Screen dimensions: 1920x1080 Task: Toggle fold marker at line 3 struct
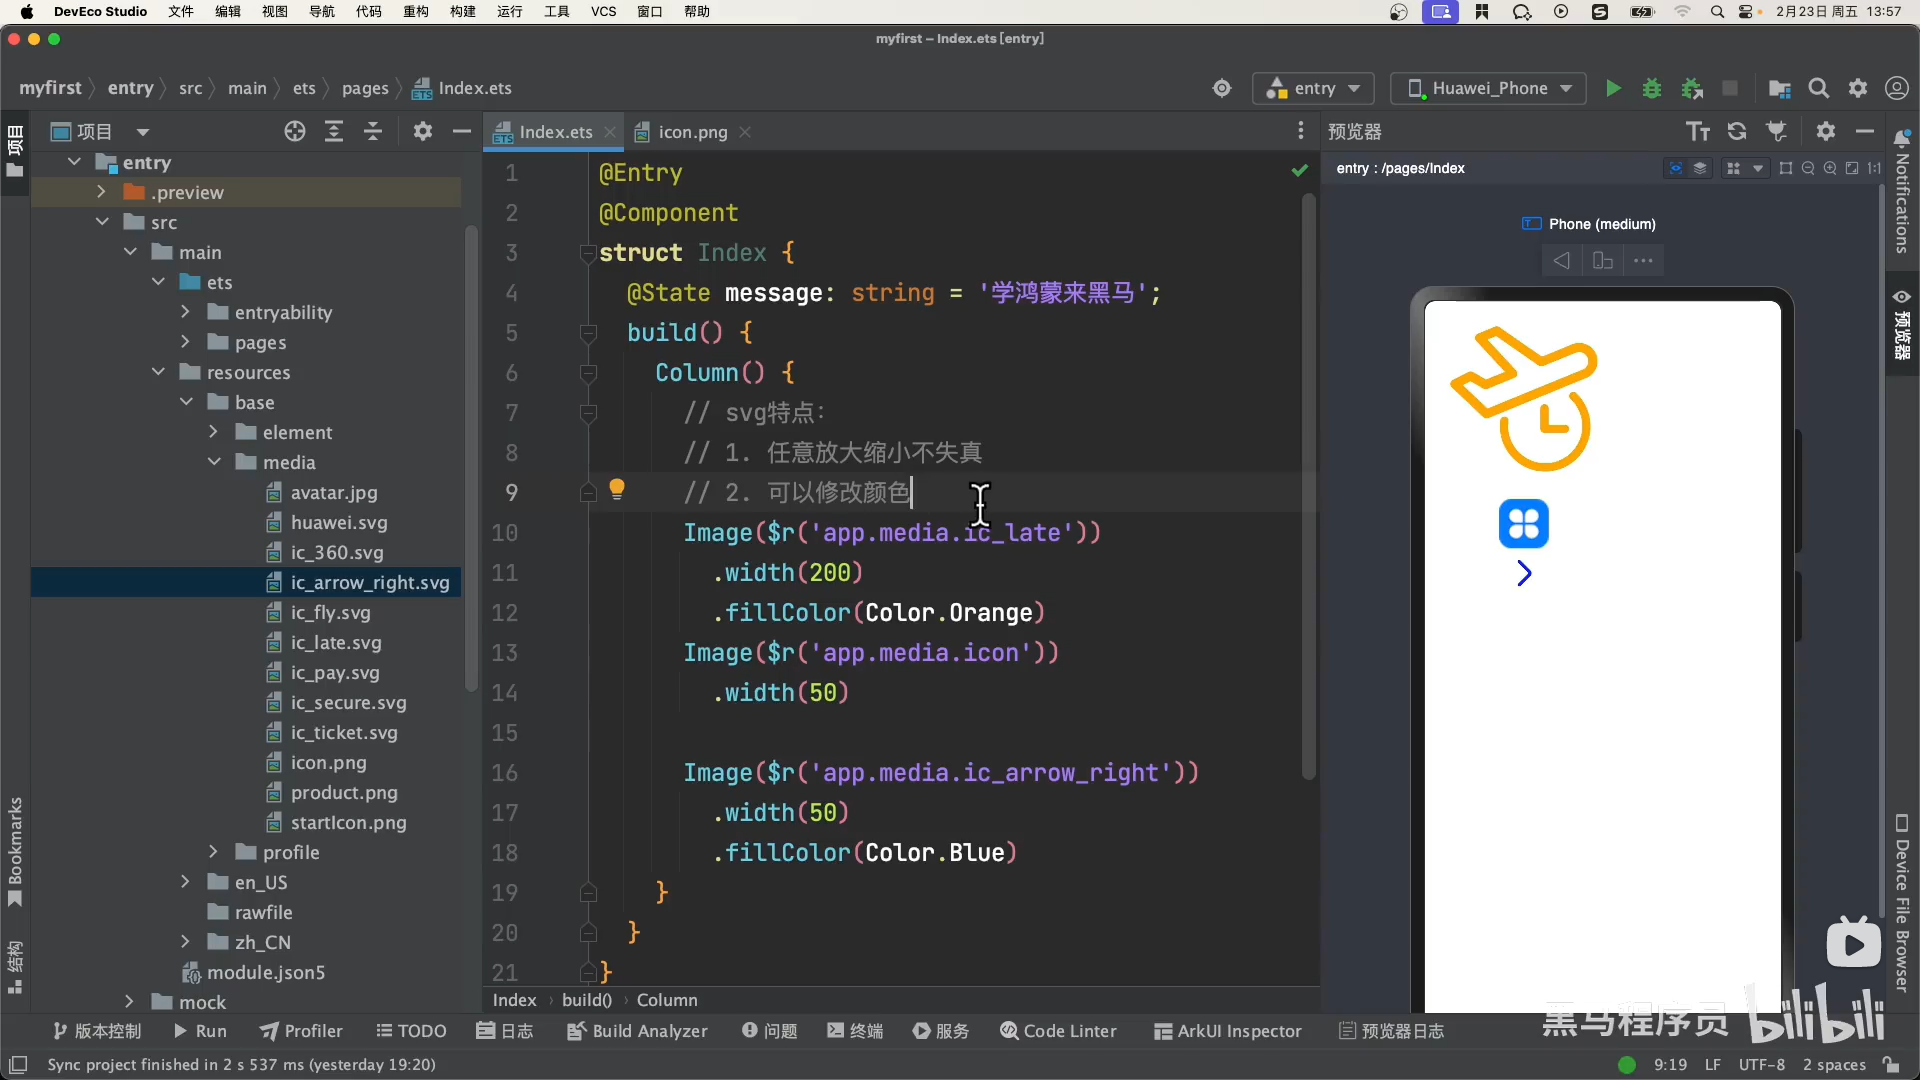coord(588,253)
